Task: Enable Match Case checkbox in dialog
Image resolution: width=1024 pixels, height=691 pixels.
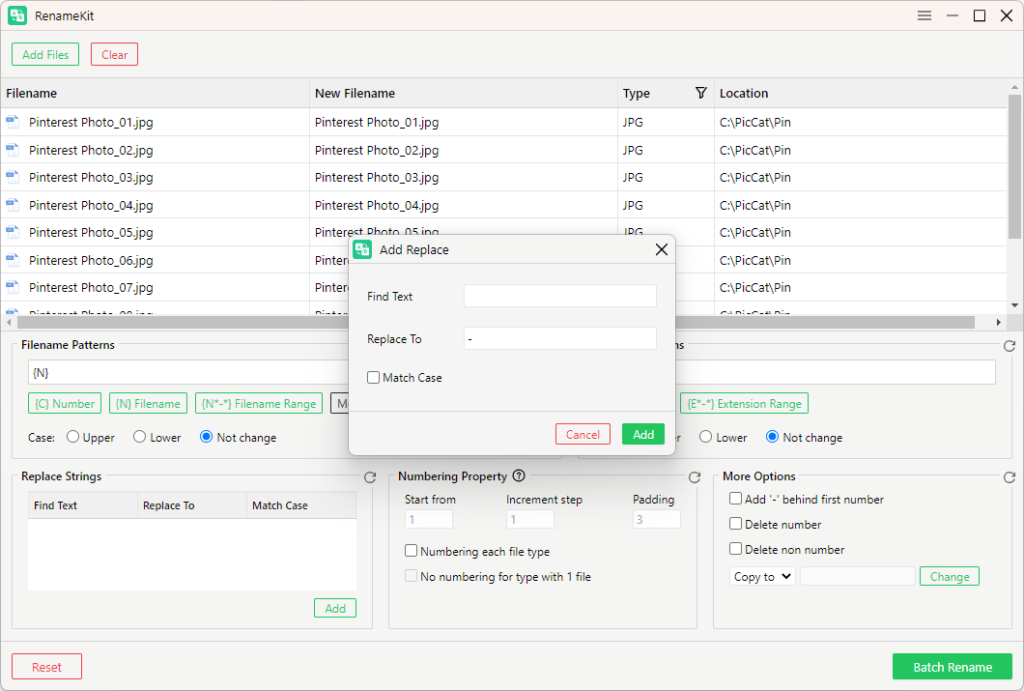Action: (373, 378)
